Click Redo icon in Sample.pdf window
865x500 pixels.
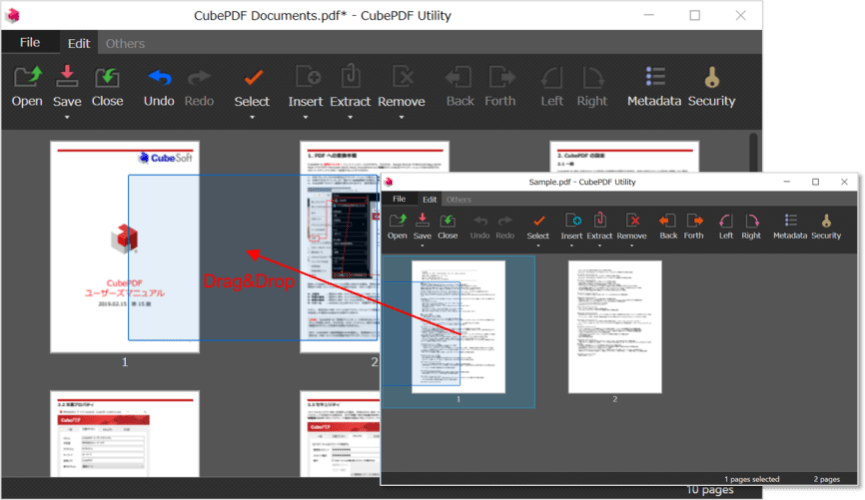(505, 221)
